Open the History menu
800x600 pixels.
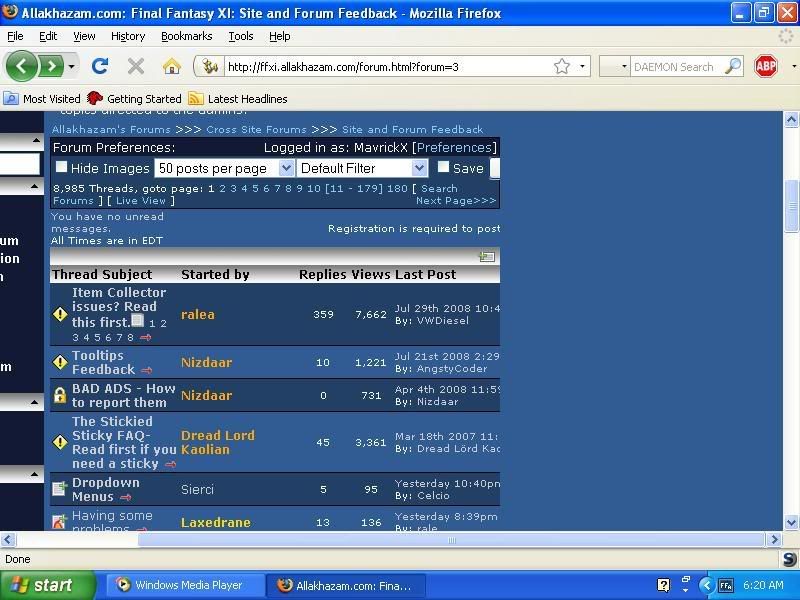pyautogui.click(x=128, y=36)
